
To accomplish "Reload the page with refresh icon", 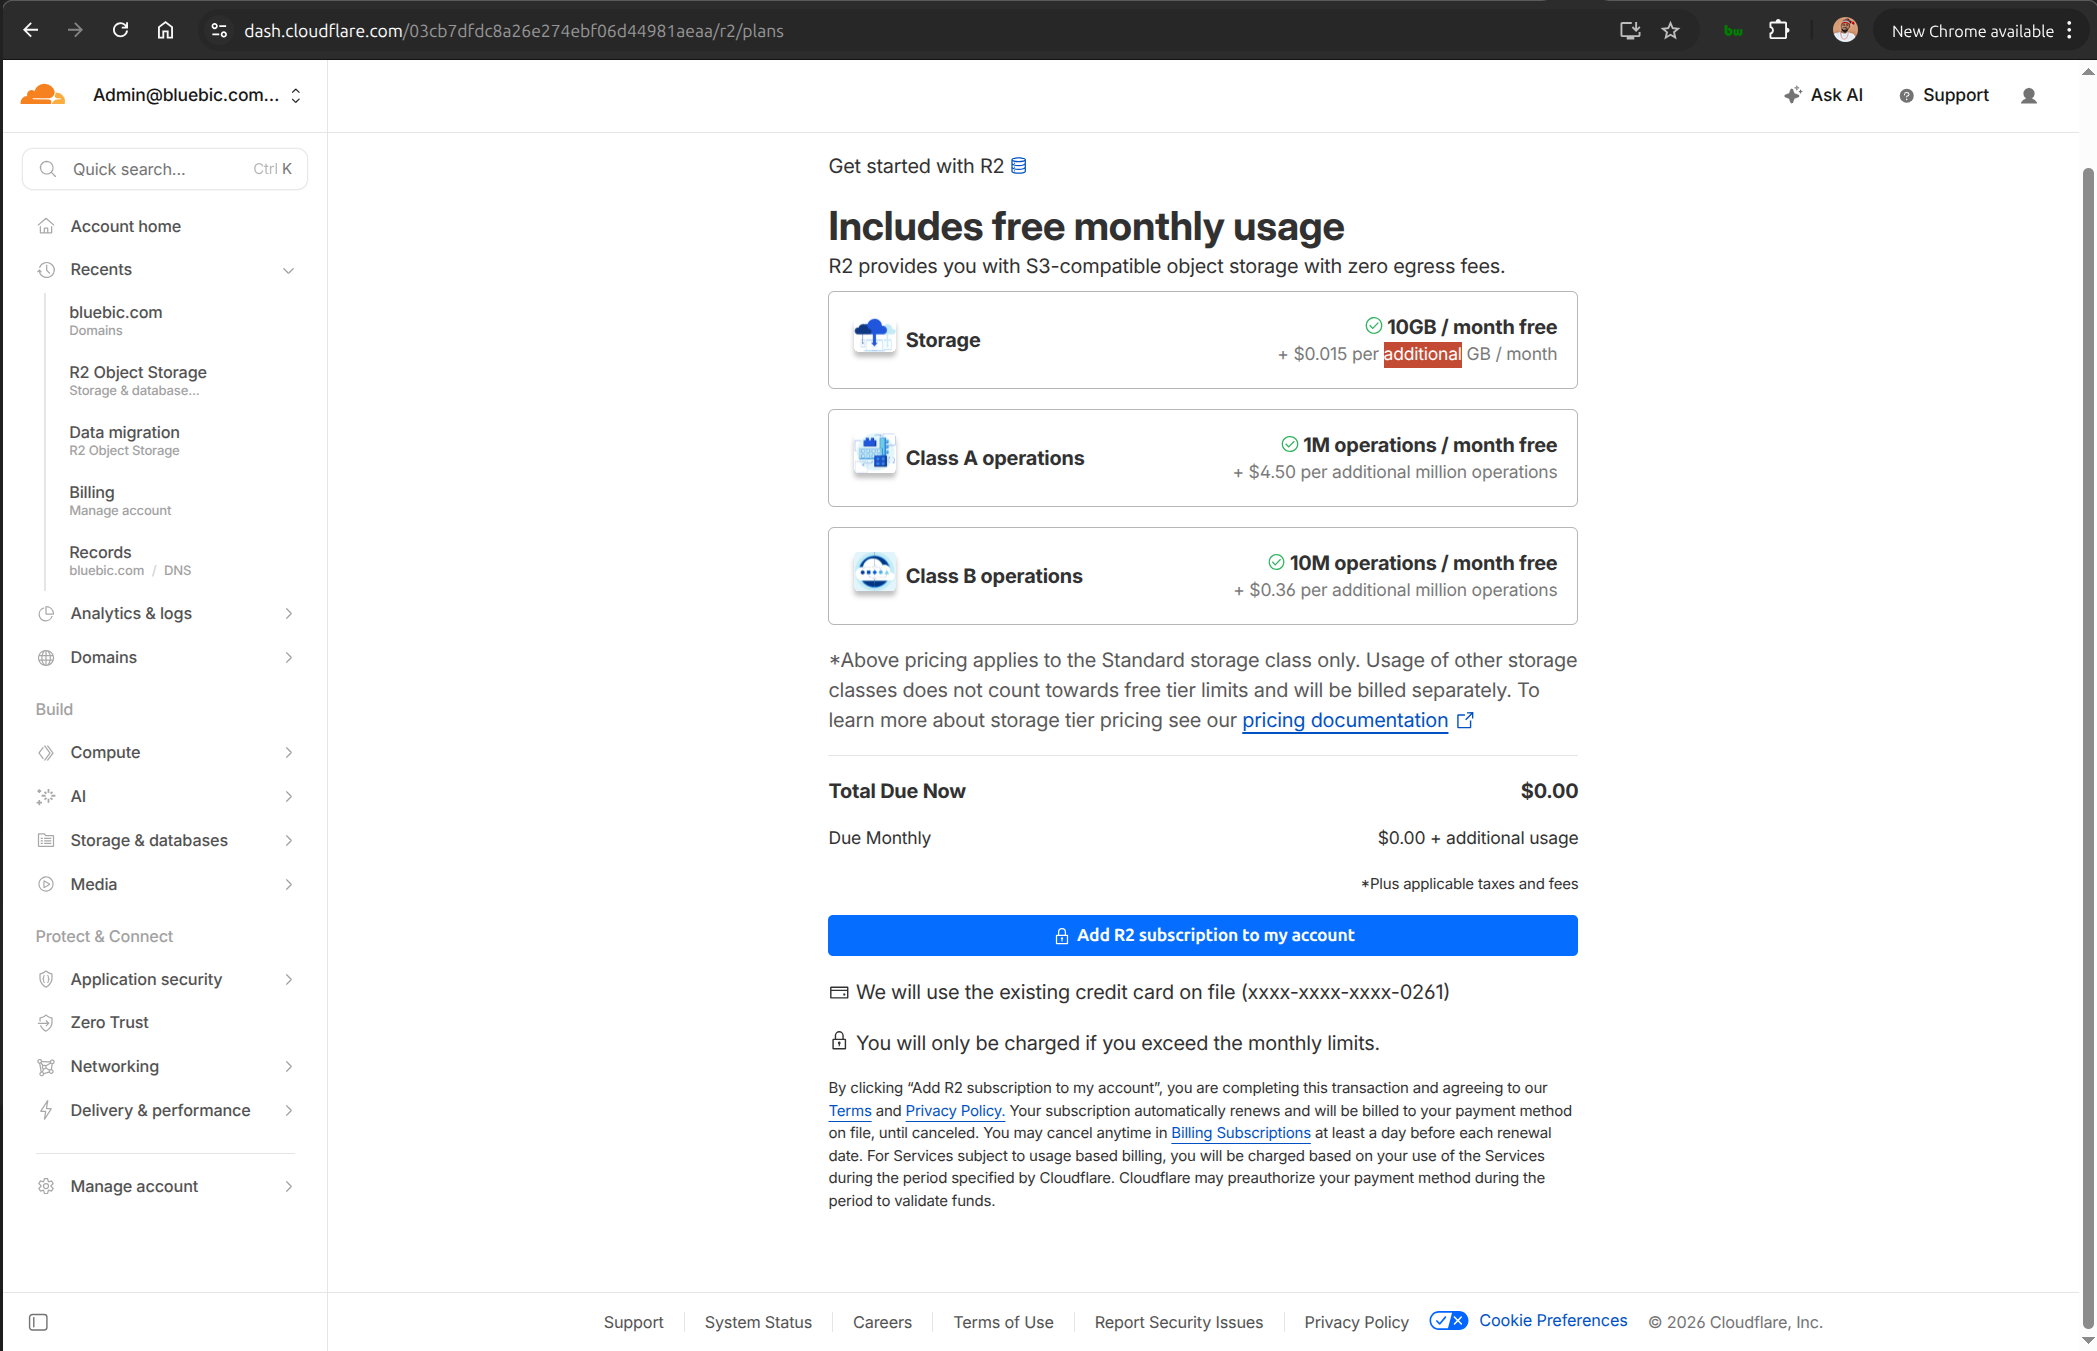I will (120, 31).
